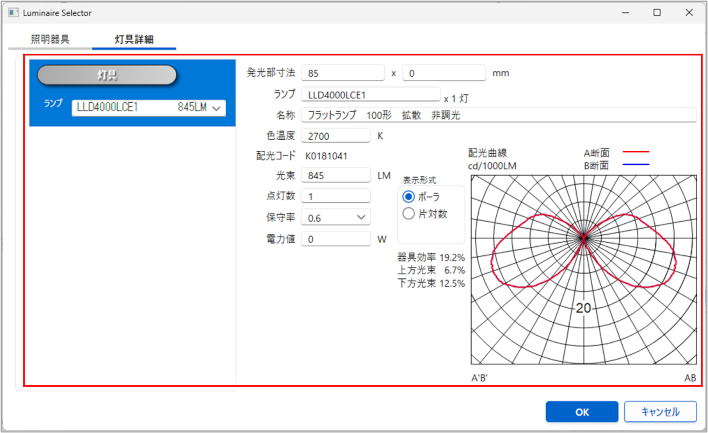Switch to the 灯具詳細 tab
The image size is (708, 433).
[x=134, y=40]
